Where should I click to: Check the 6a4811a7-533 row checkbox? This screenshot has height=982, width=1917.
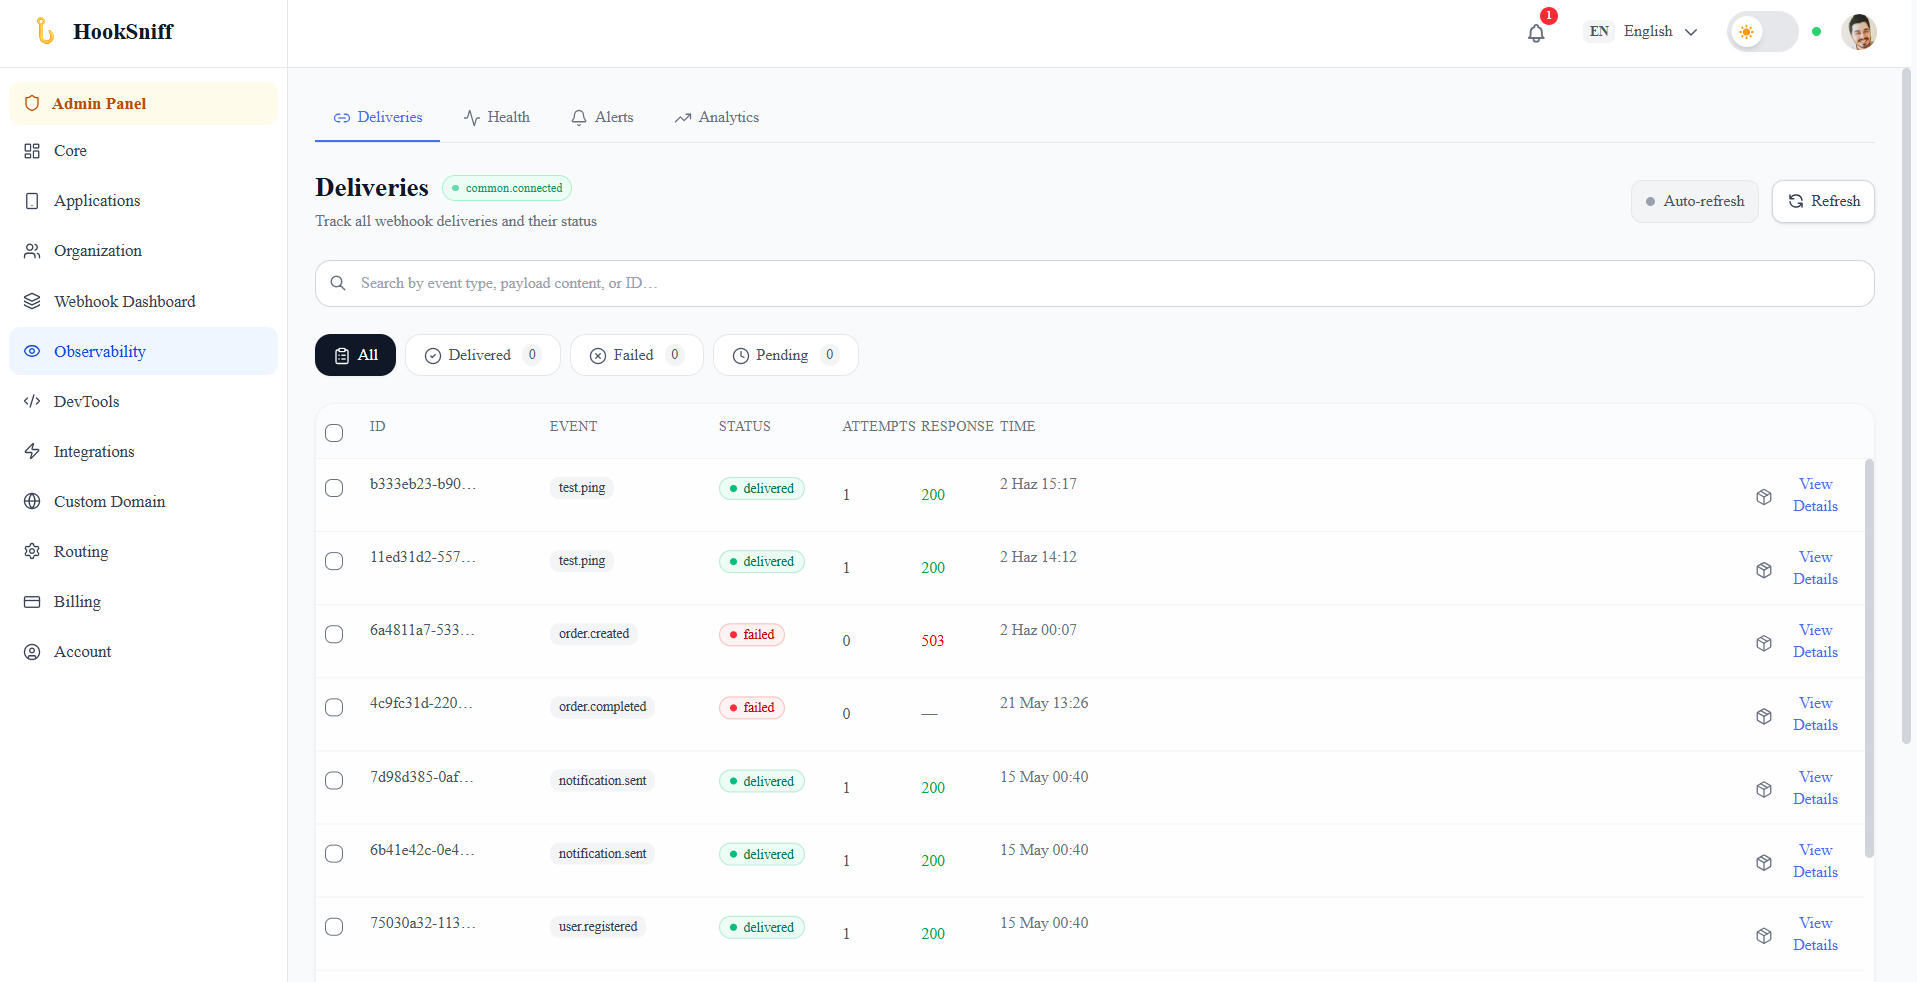pyautogui.click(x=334, y=634)
